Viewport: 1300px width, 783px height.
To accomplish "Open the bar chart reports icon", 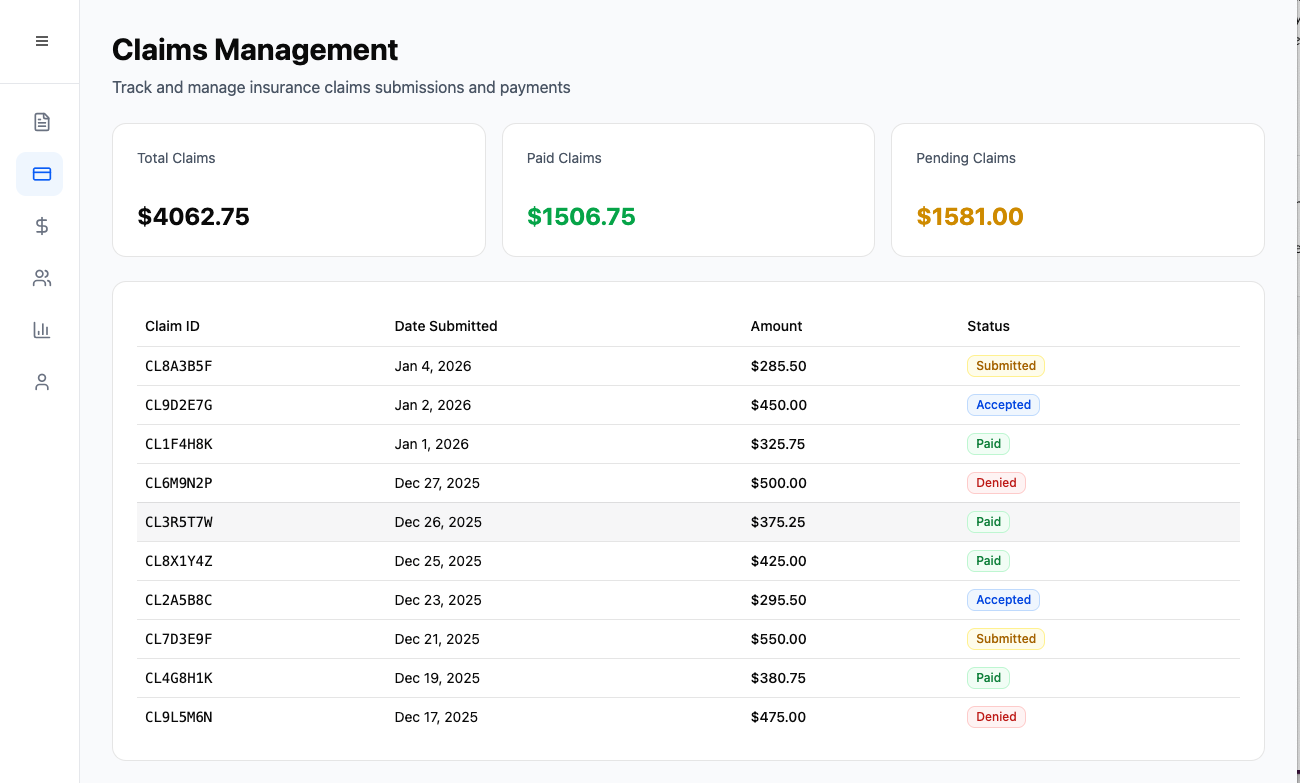I will pyautogui.click(x=41, y=330).
